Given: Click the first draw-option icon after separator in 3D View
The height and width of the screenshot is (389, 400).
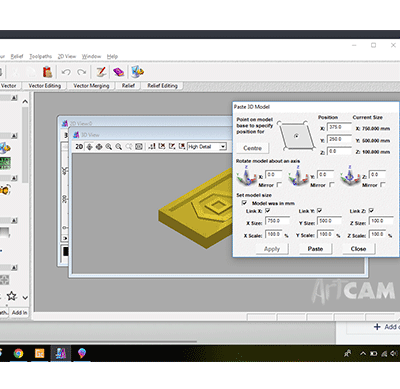Looking at the screenshot, I should [152, 146].
